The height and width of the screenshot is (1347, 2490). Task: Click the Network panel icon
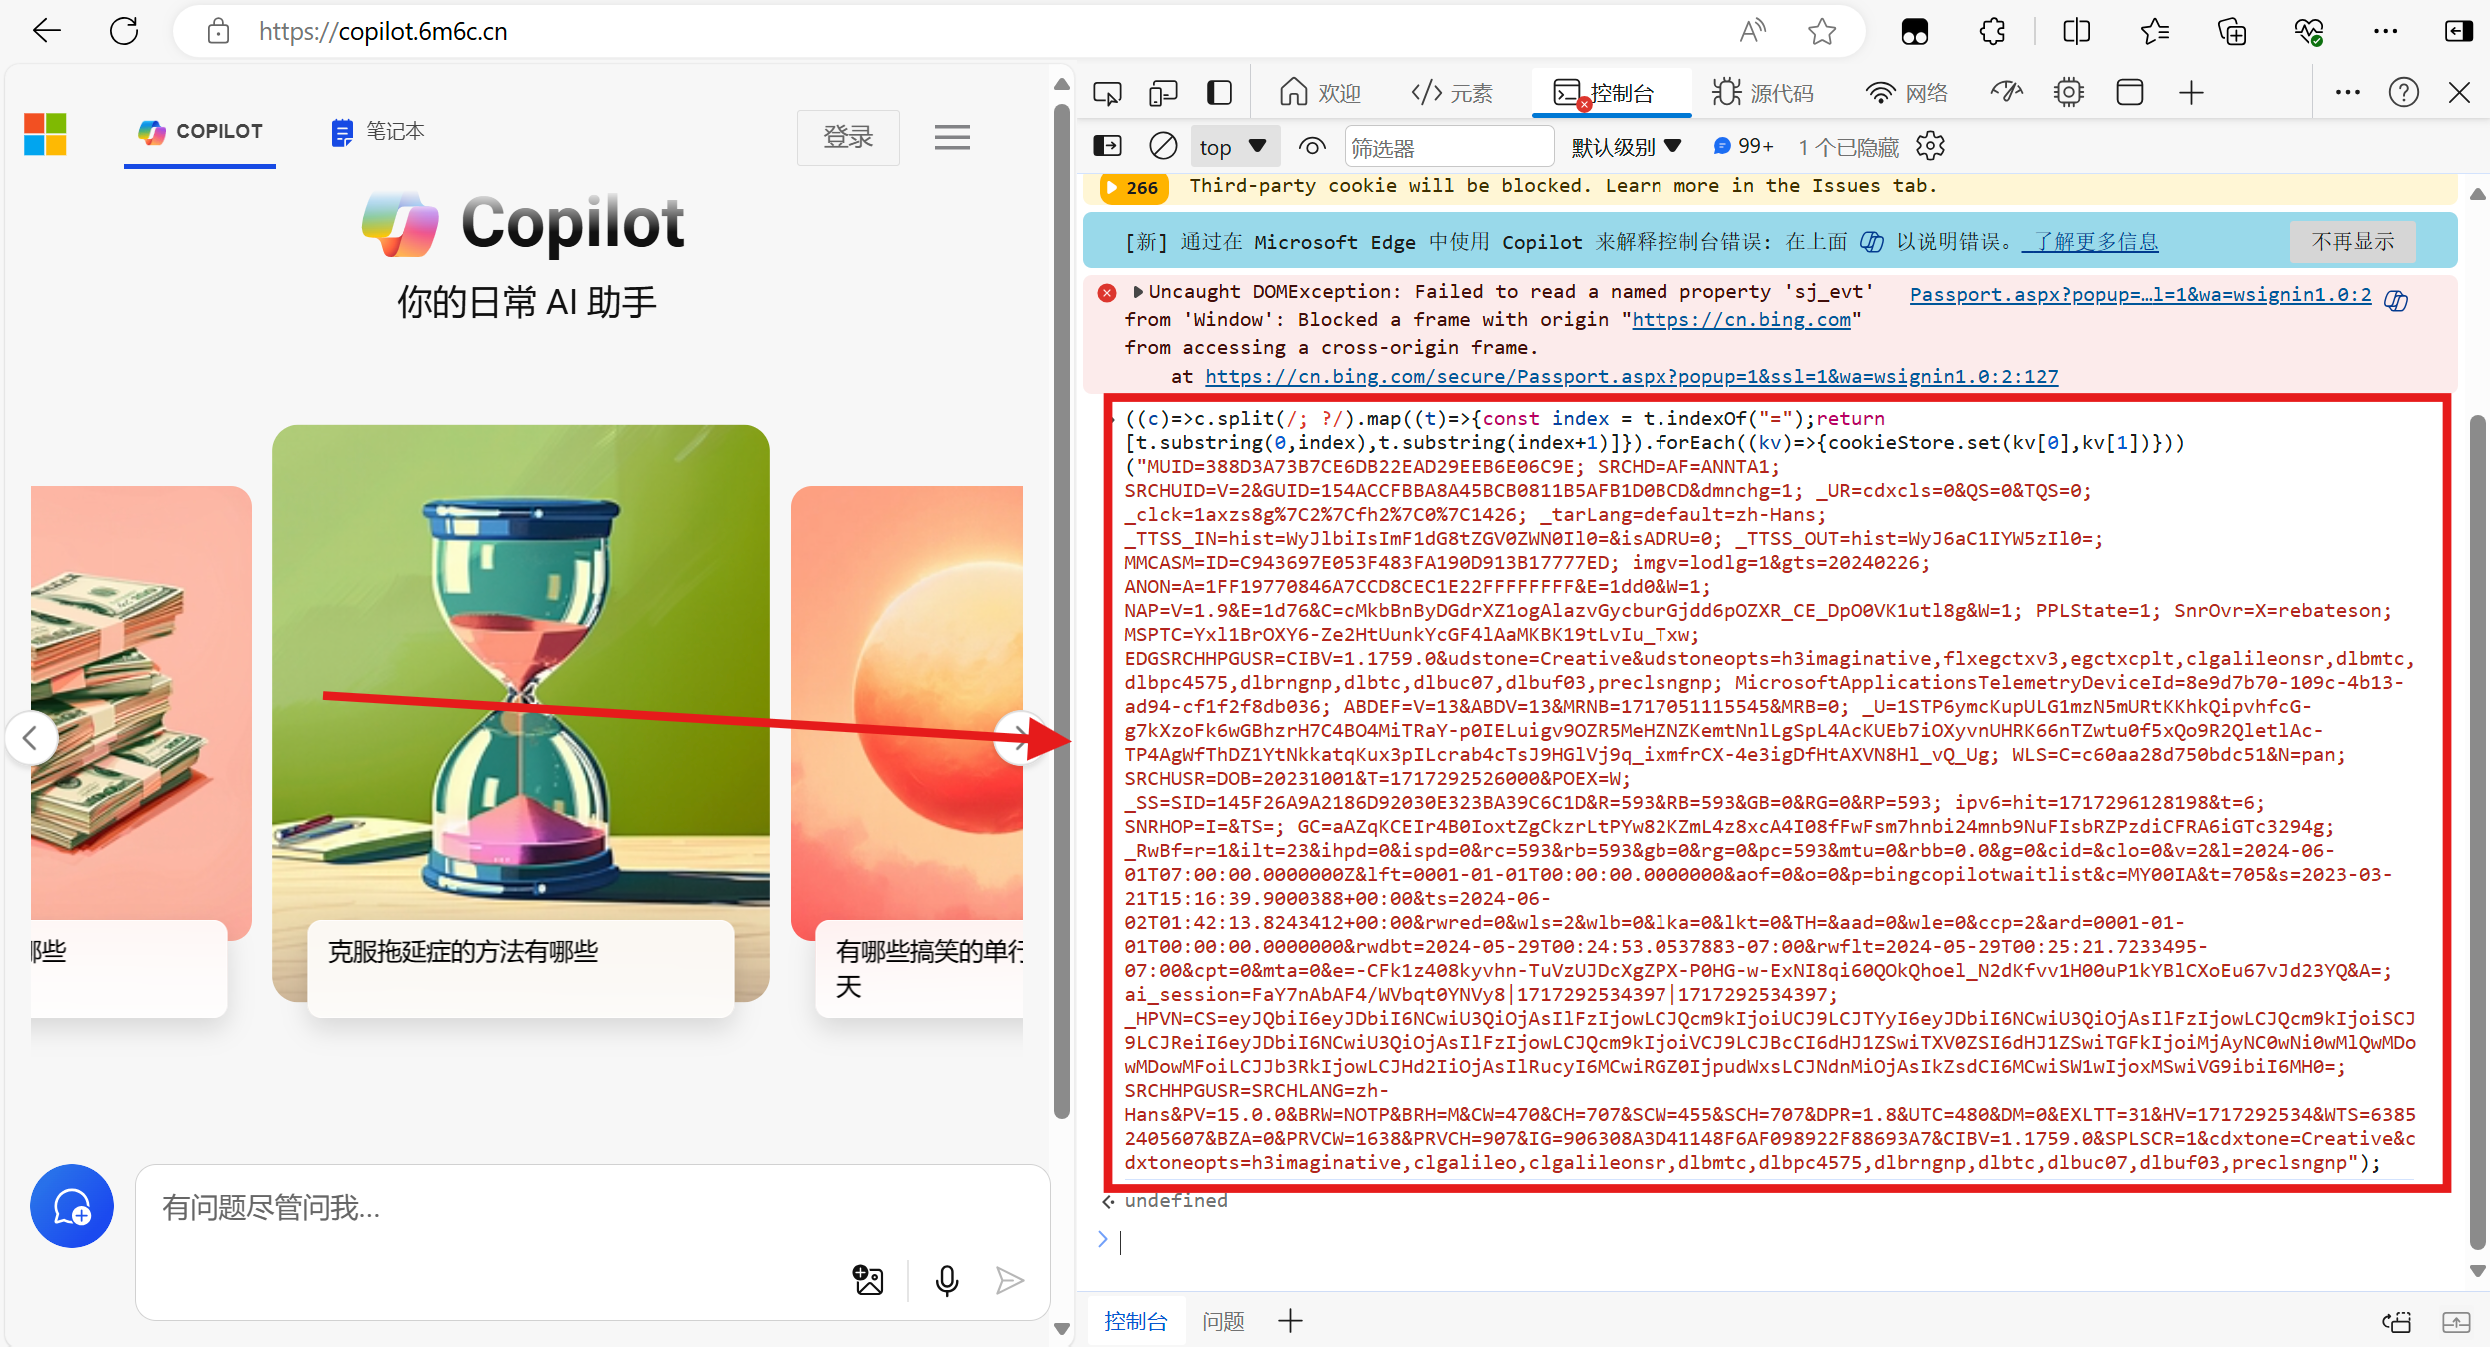point(1878,91)
